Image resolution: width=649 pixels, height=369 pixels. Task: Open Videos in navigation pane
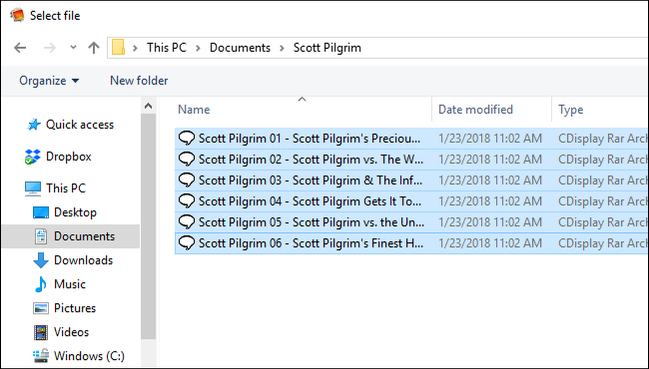coord(71,332)
